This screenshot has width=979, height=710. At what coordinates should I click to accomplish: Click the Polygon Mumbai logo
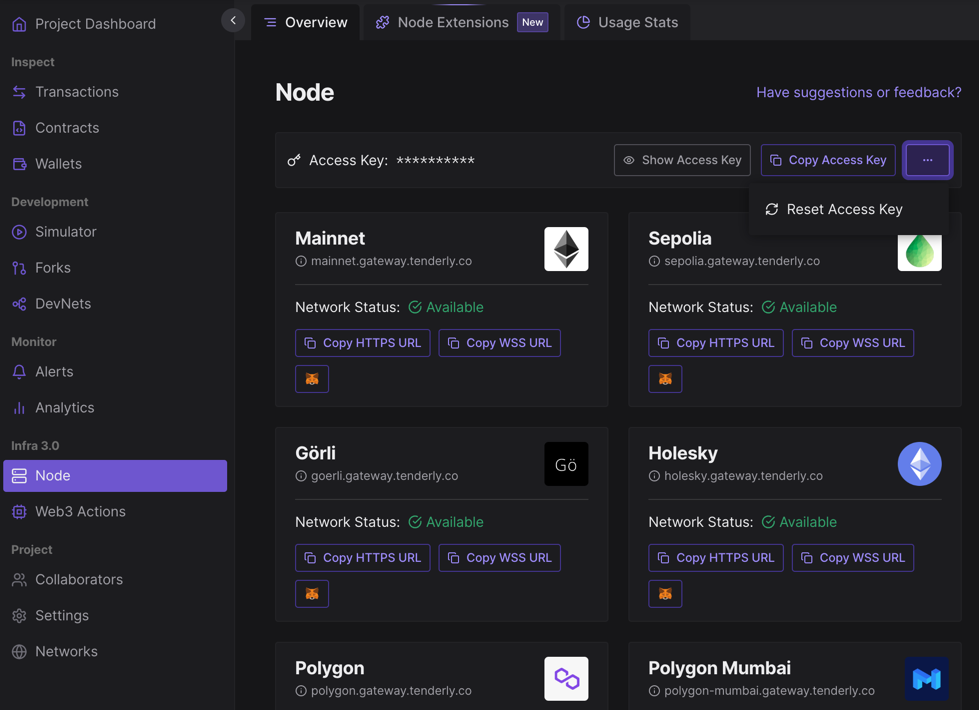coord(927,679)
